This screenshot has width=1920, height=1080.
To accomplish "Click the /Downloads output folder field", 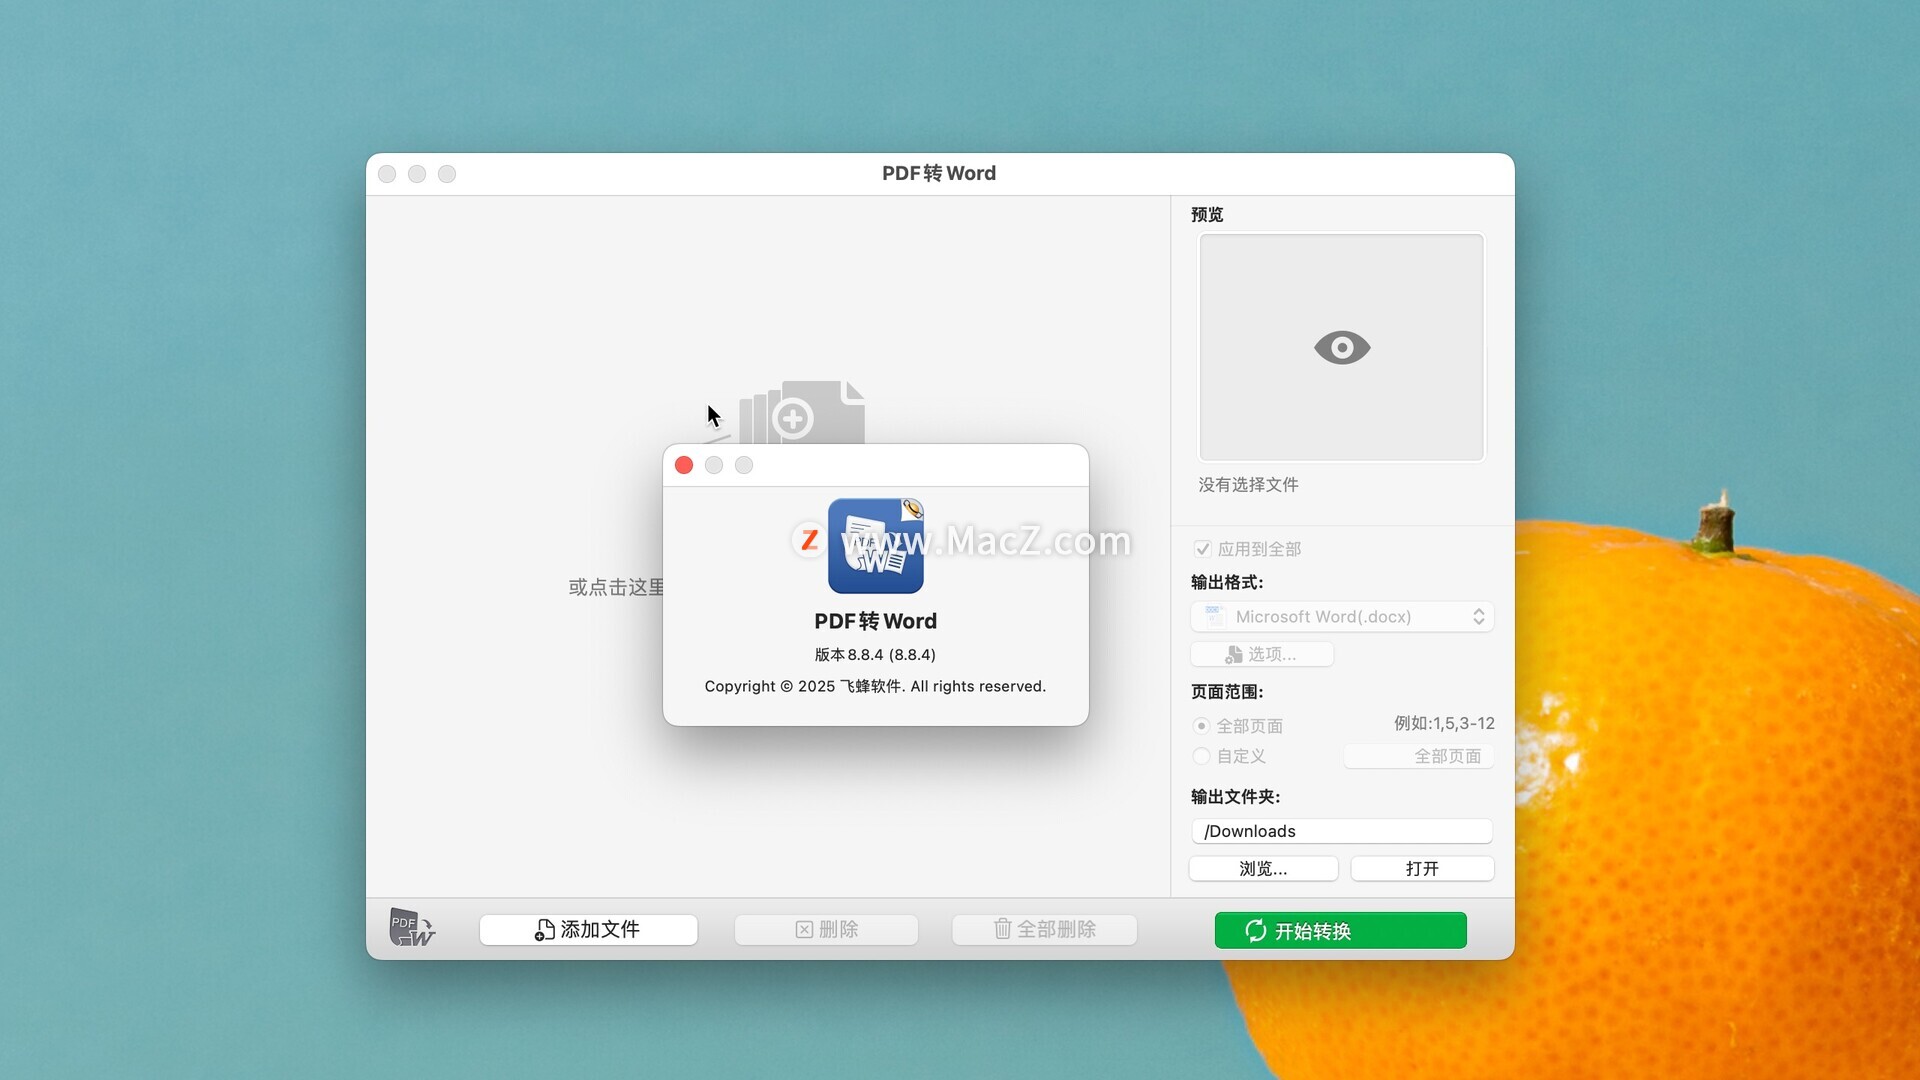I will [1342, 831].
